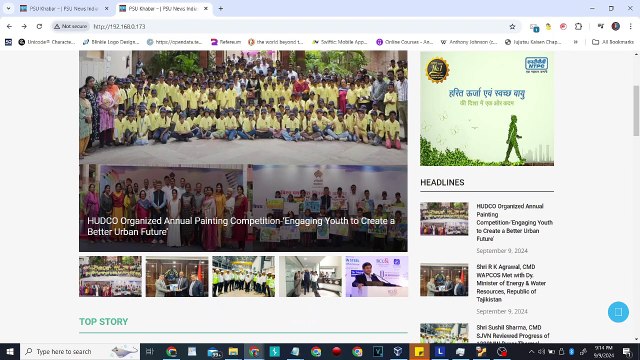Click the NTPC green energy advertisement banner
This screenshot has height=360, width=640.
click(x=487, y=108)
